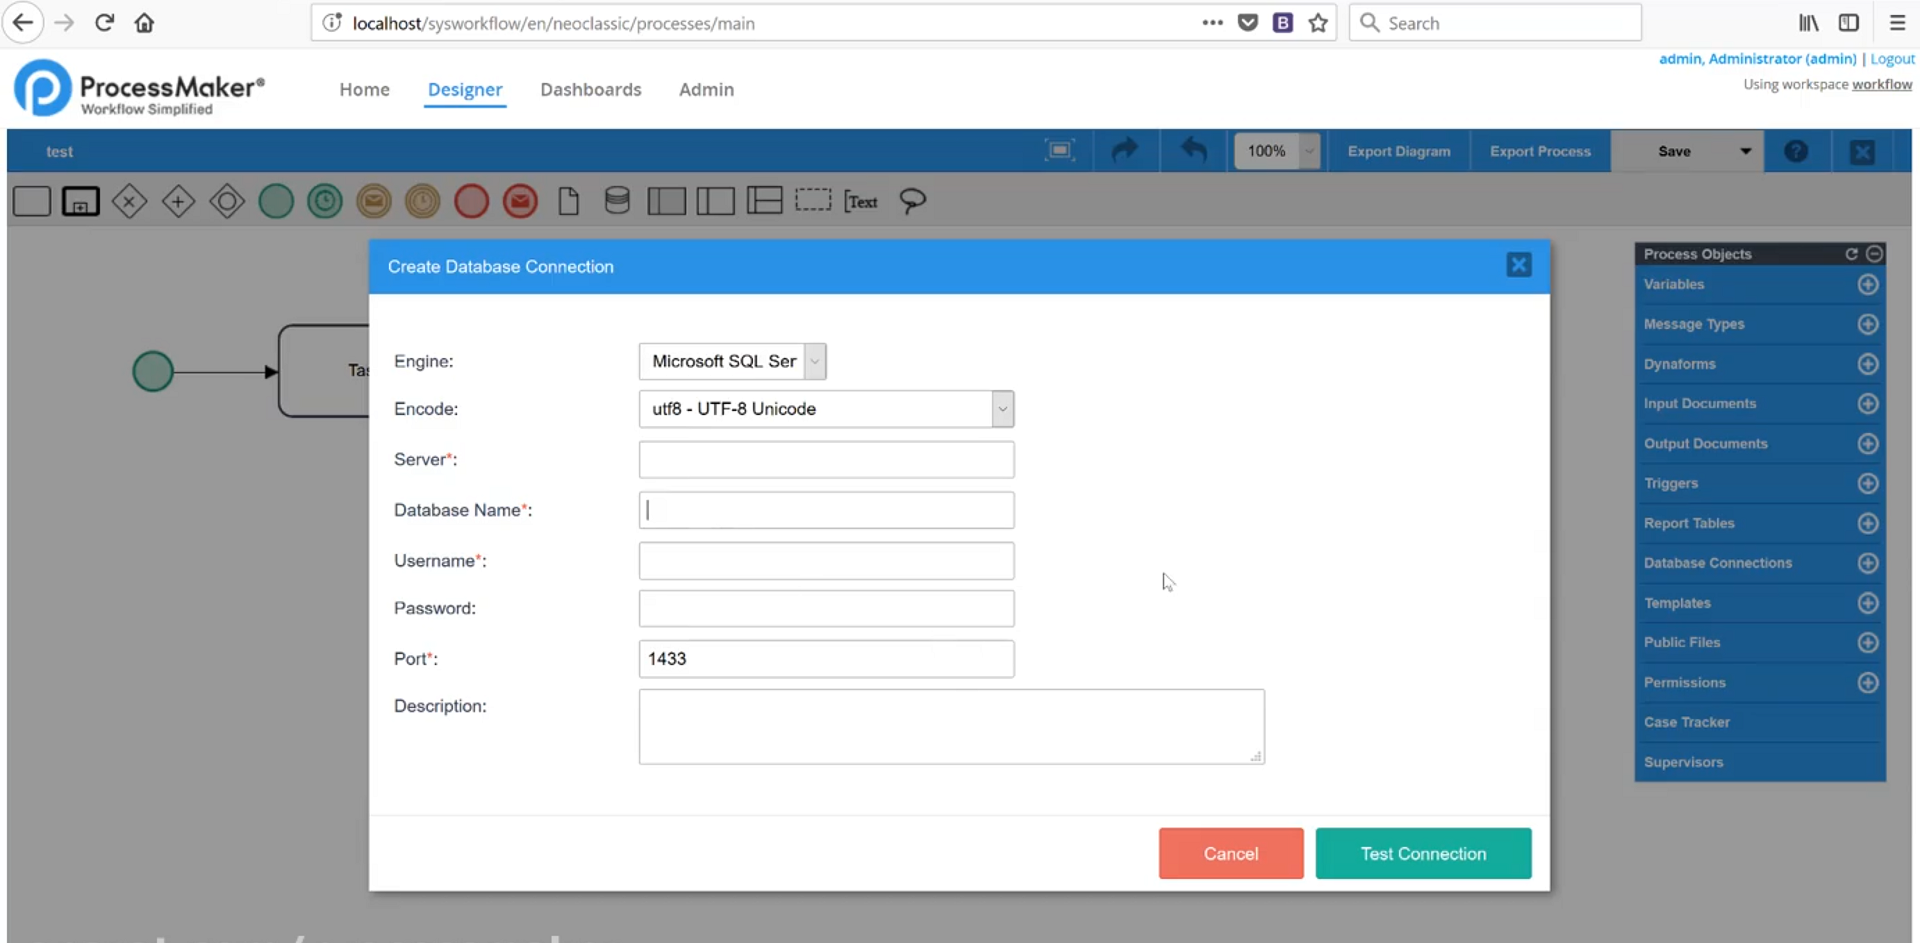Select the Start timer event tool
This screenshot has width=1920, height=943.
325,201
